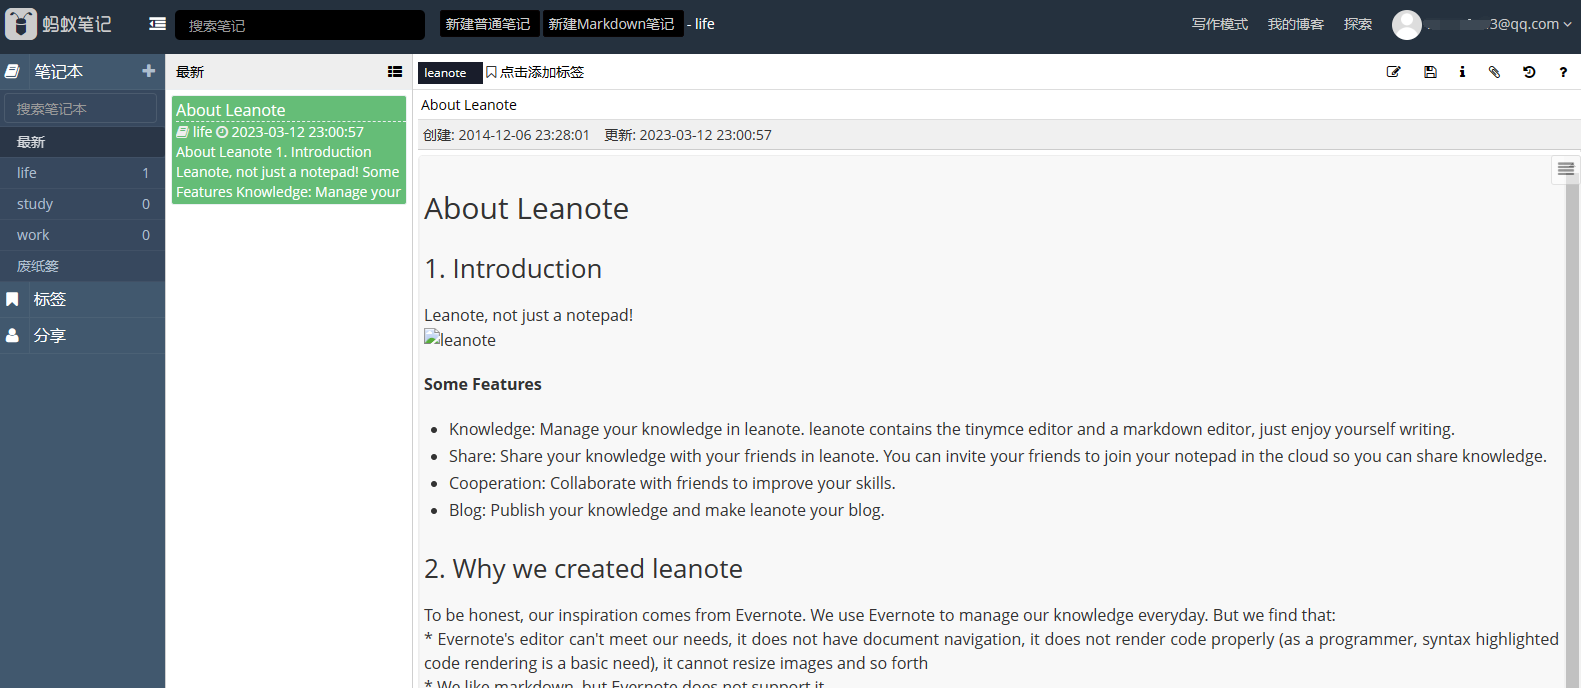Focus the 搜索笔记本 notebook search field
Image resolution: width=1581 pixels, height=688 pixels.
tap(81, 108)
